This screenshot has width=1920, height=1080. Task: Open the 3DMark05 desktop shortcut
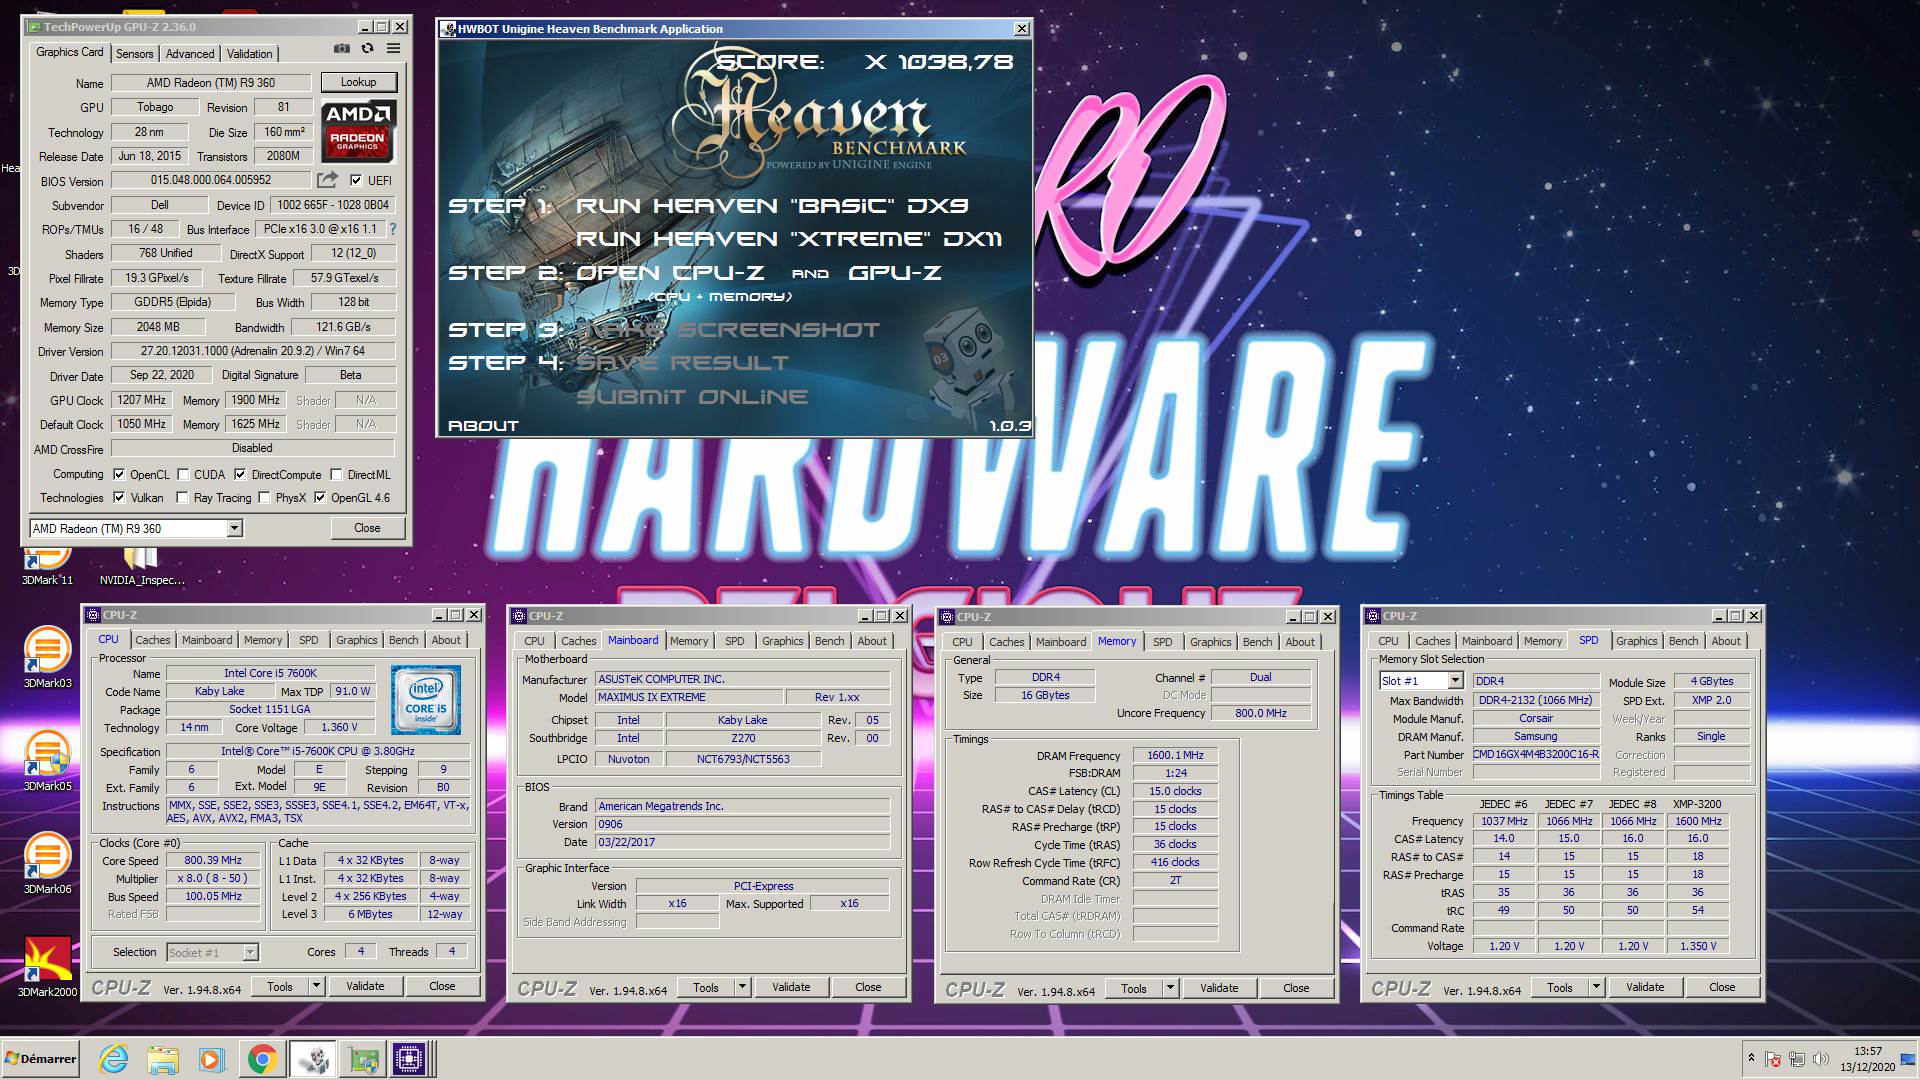(x=47, y=760)
